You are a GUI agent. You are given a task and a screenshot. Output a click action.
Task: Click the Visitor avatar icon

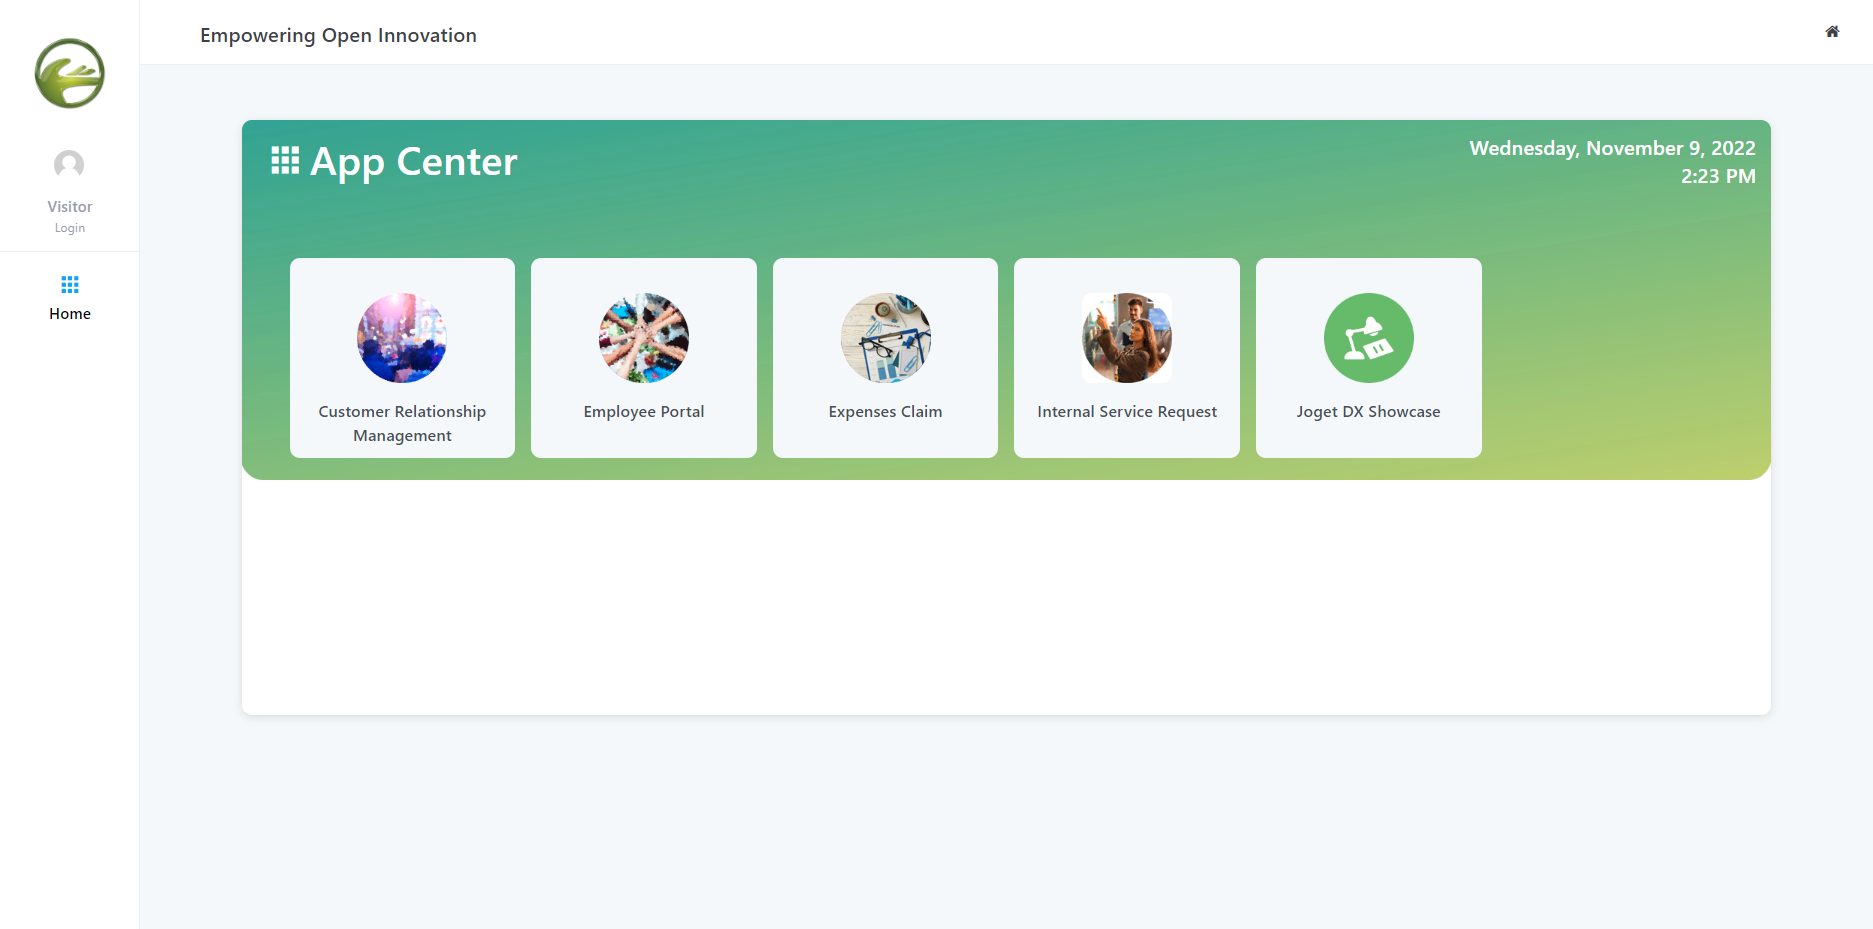tap(69, 165)
